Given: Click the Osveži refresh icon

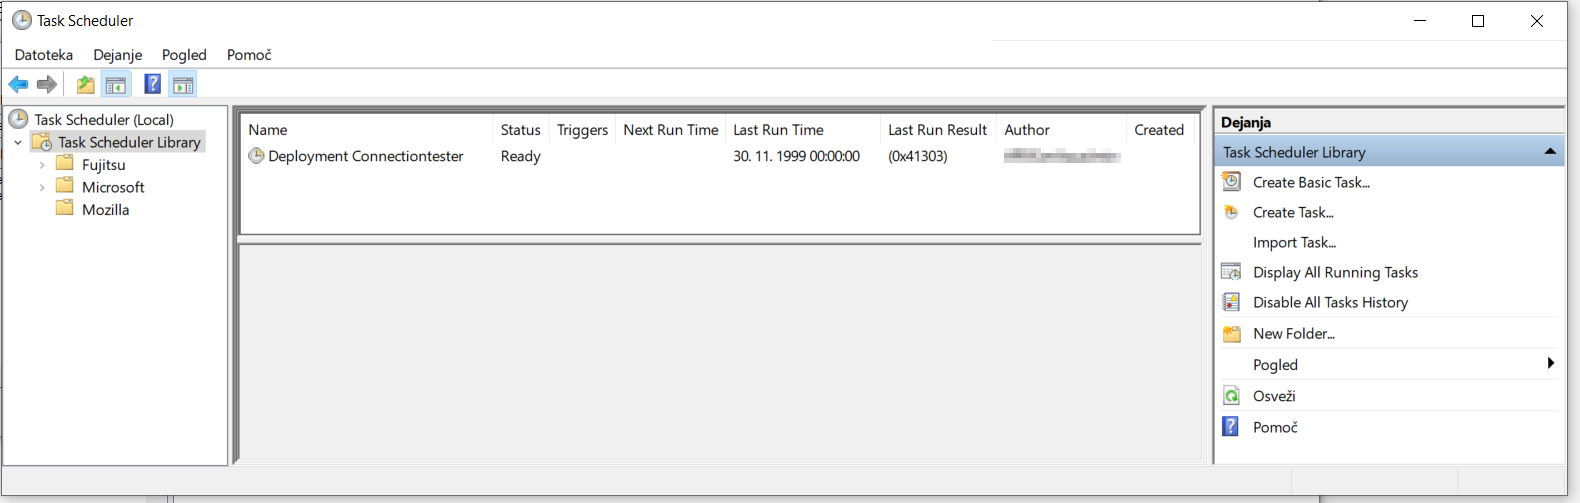Looking at the screenshot, I should coord(1232,396).
